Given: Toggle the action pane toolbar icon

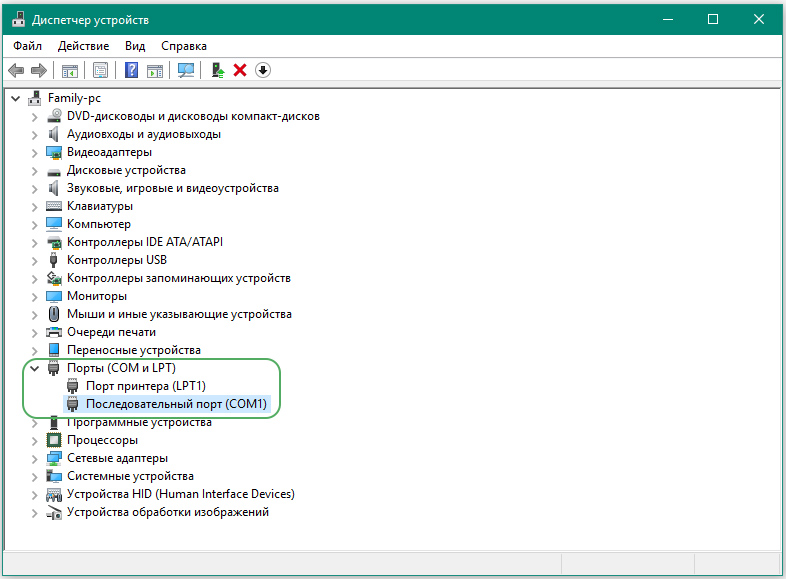Looking at the screenshot, I should point(155,71).
